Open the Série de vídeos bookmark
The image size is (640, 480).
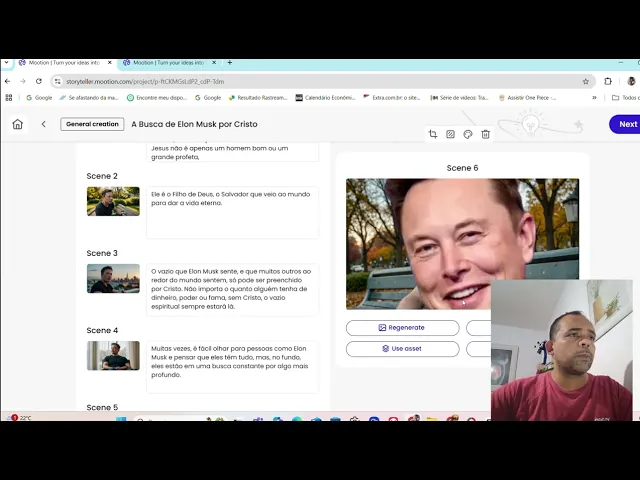[x=460, y=98]
